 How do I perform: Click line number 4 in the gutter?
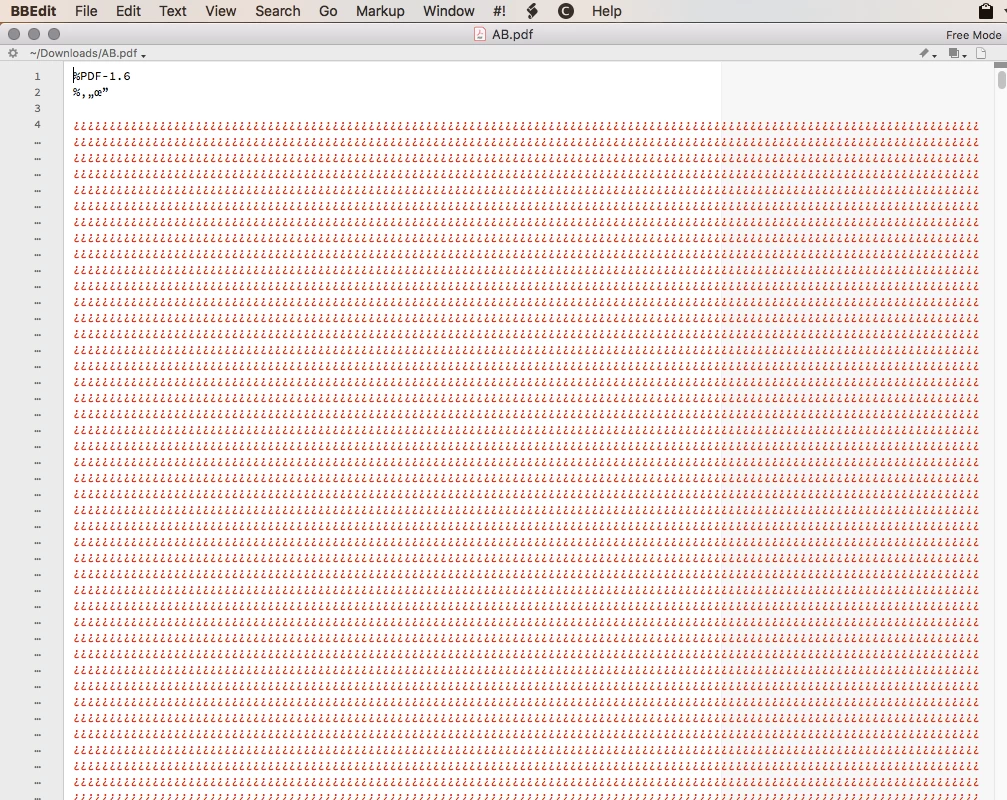(x=37, y=125)
